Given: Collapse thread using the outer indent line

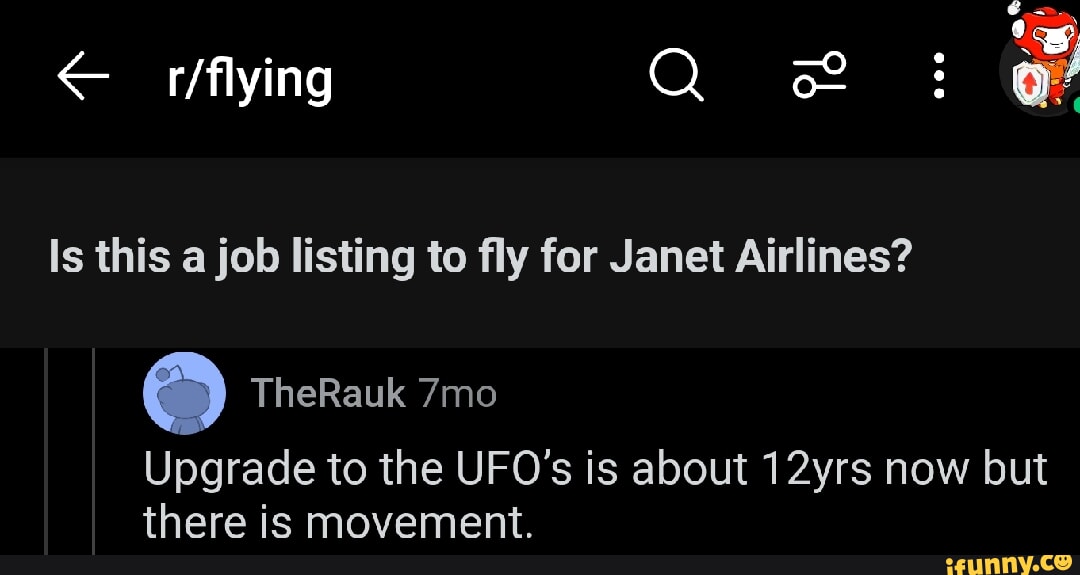Looking at the screenshot, I should 46,450.
